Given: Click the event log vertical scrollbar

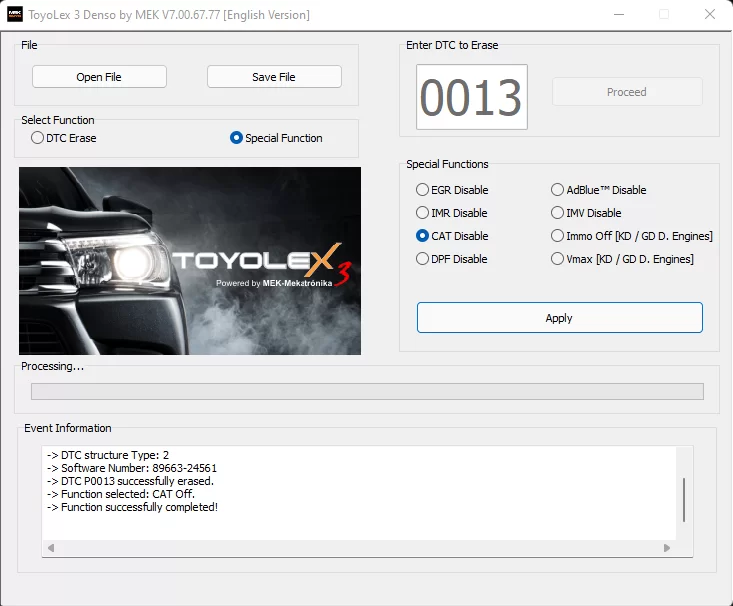Looking at the screenshot, I should tap(684, 499).
